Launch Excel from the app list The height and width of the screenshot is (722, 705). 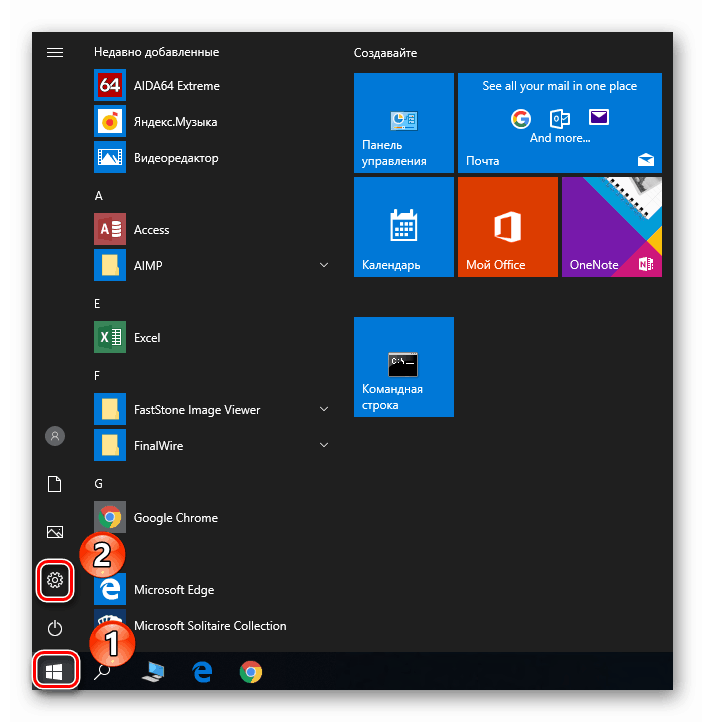(x=212, y=337)
